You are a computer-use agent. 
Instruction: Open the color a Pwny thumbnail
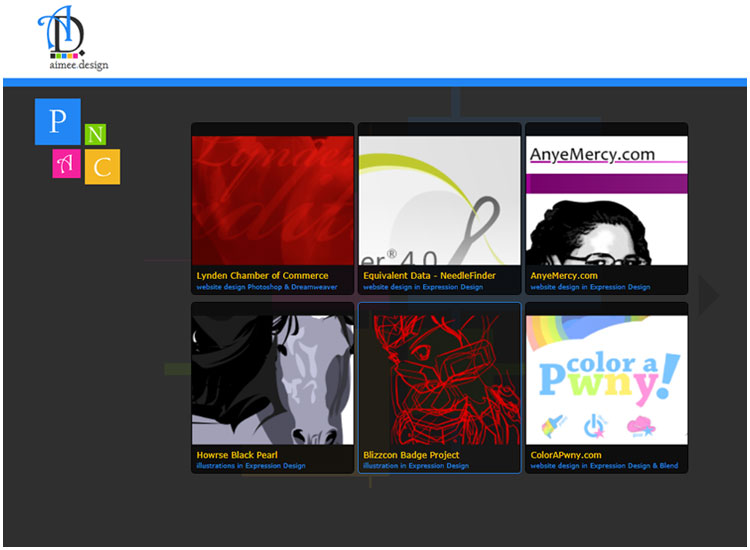[x=607, y=380]
